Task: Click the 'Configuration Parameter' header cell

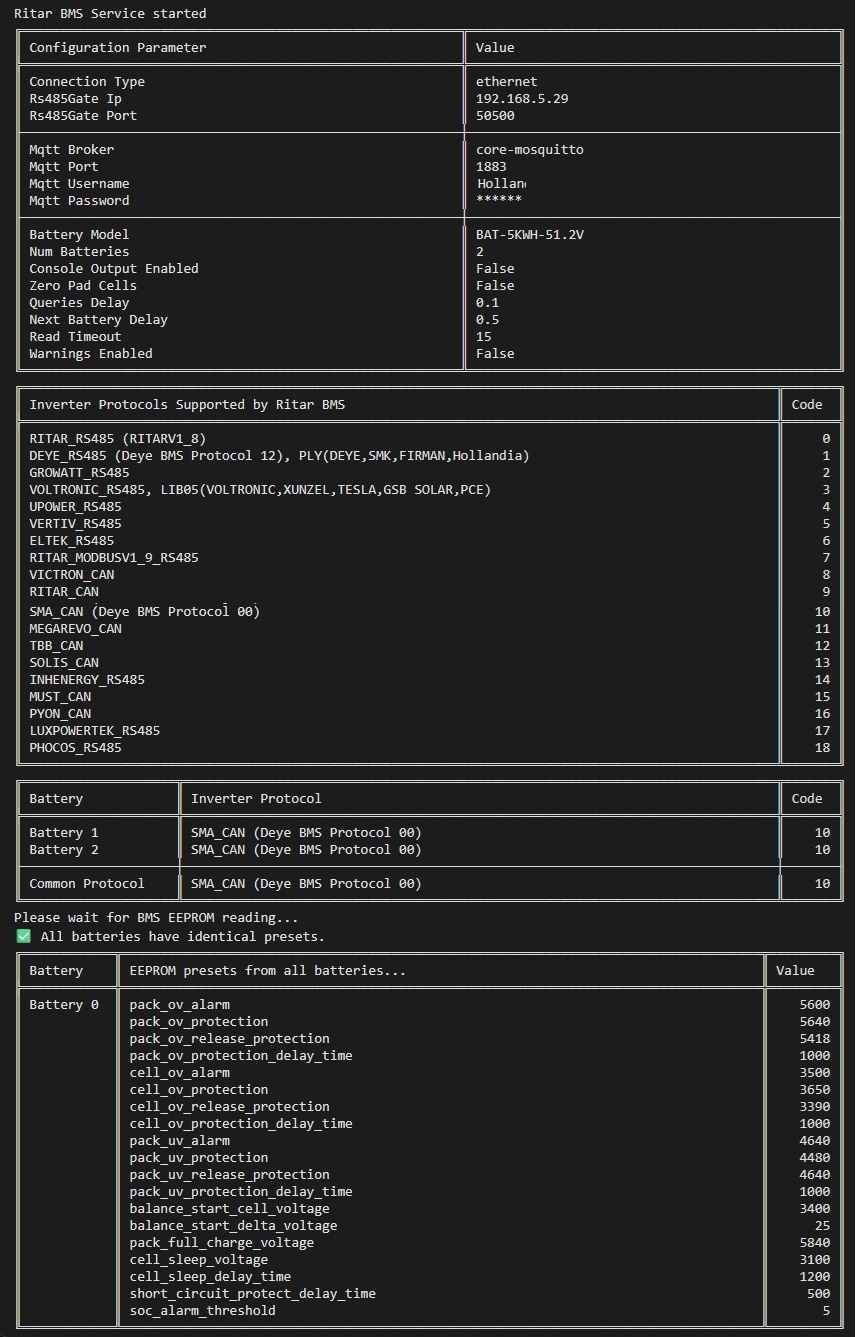Action: [118, 48]
